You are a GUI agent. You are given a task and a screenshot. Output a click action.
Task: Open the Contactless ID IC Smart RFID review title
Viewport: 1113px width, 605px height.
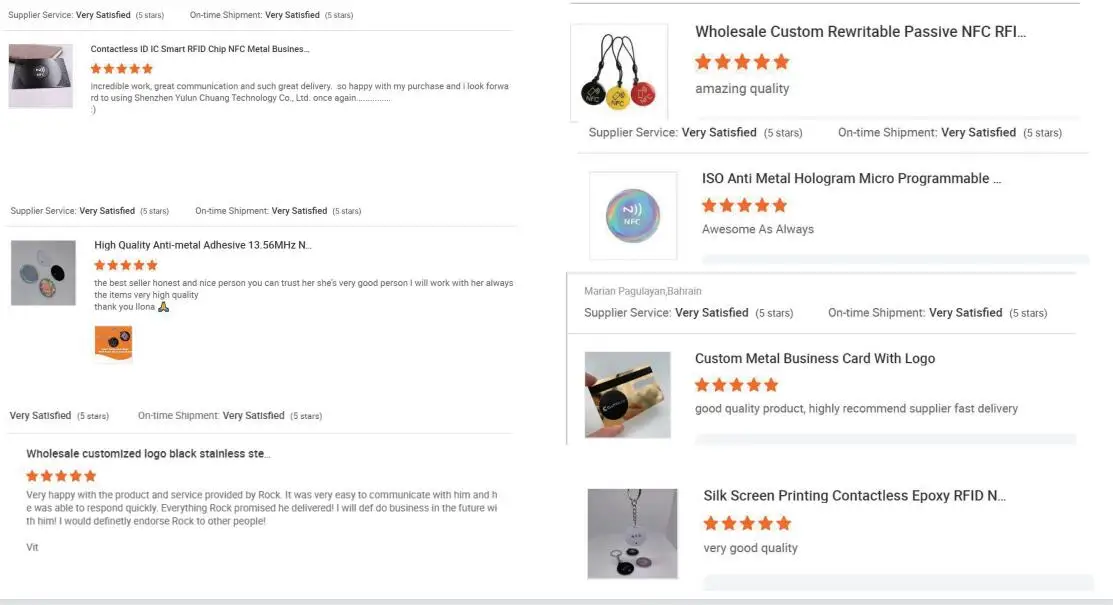tap(200, 49)
